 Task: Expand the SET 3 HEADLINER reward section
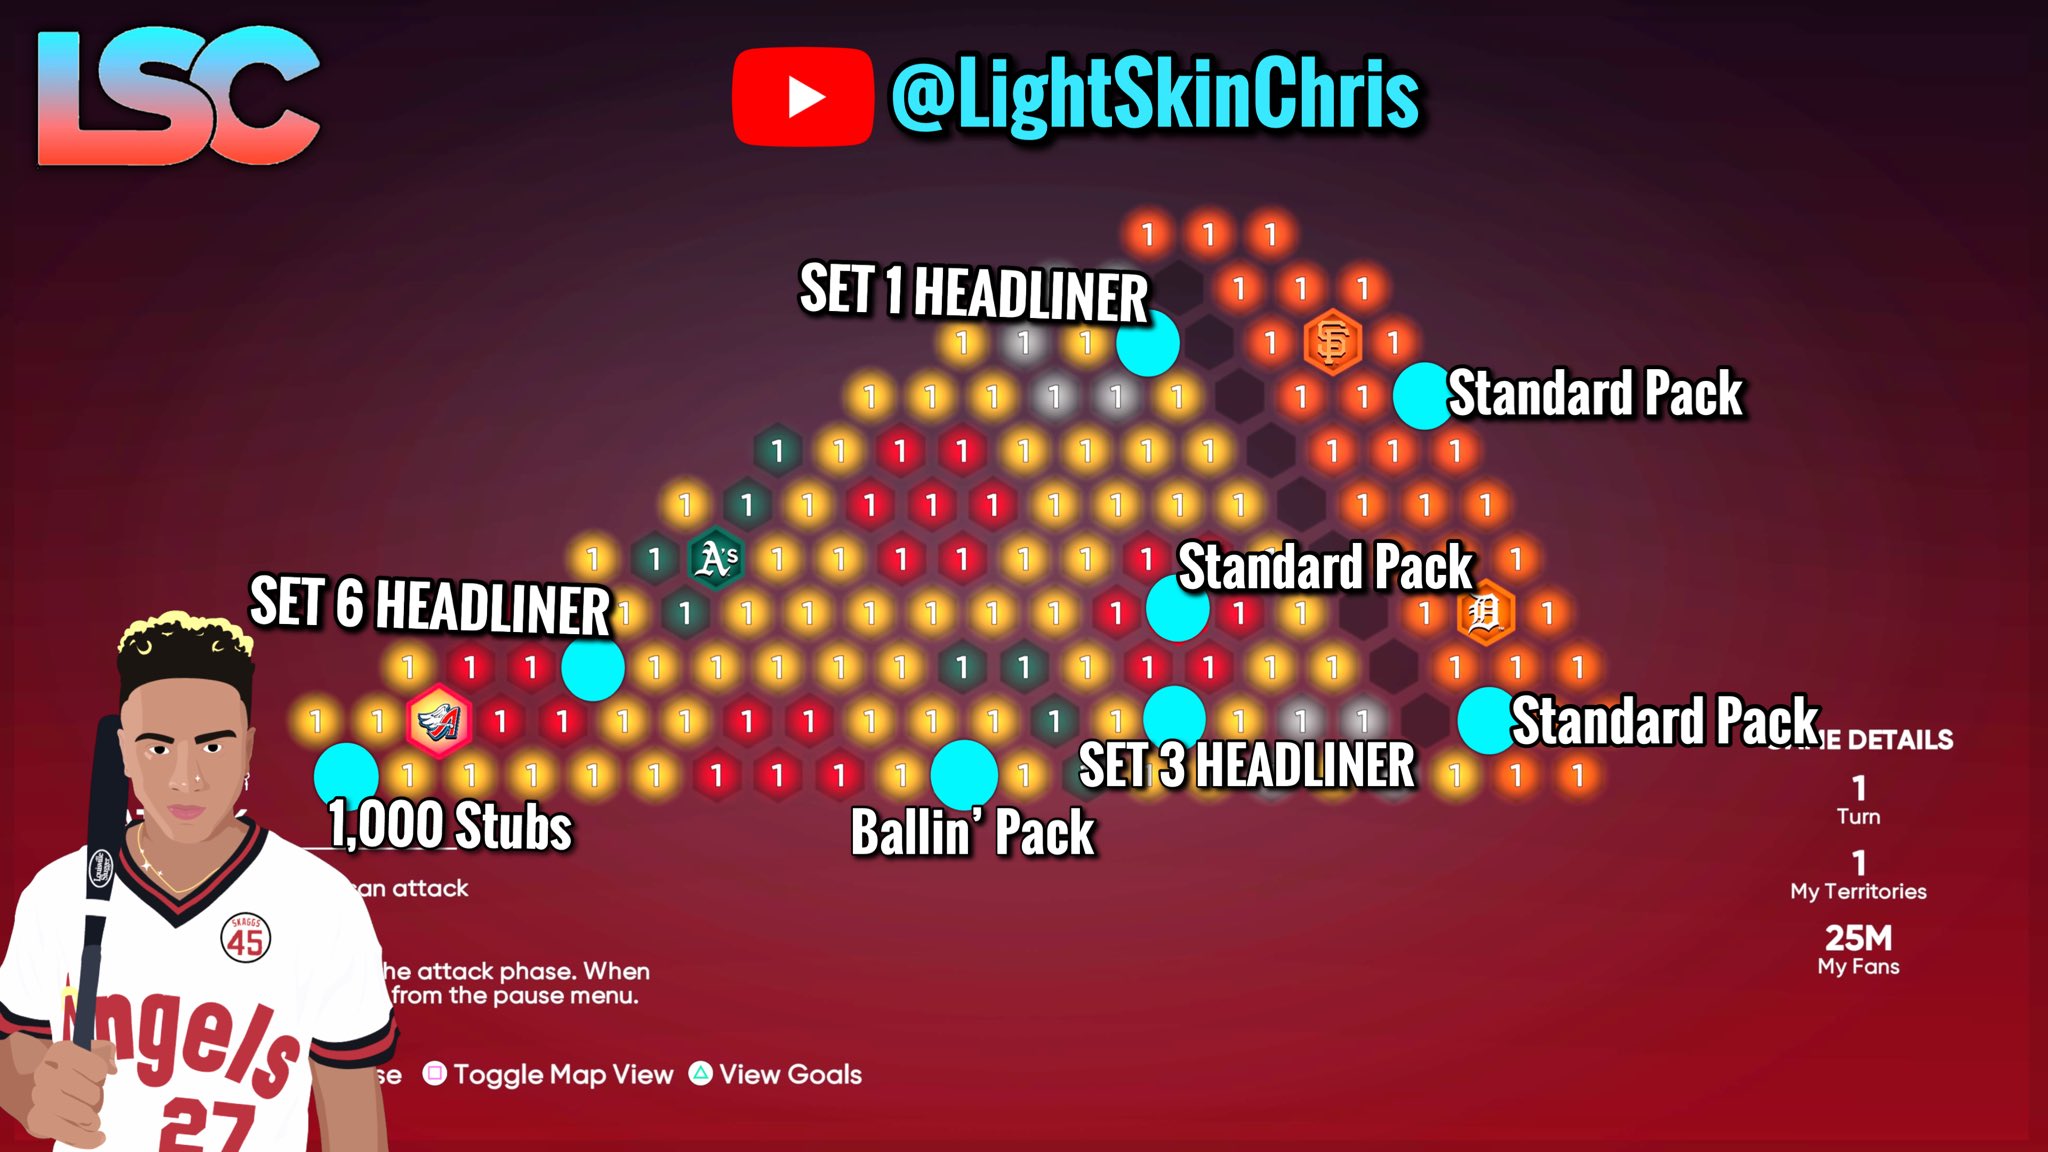tap(1170, 717)
